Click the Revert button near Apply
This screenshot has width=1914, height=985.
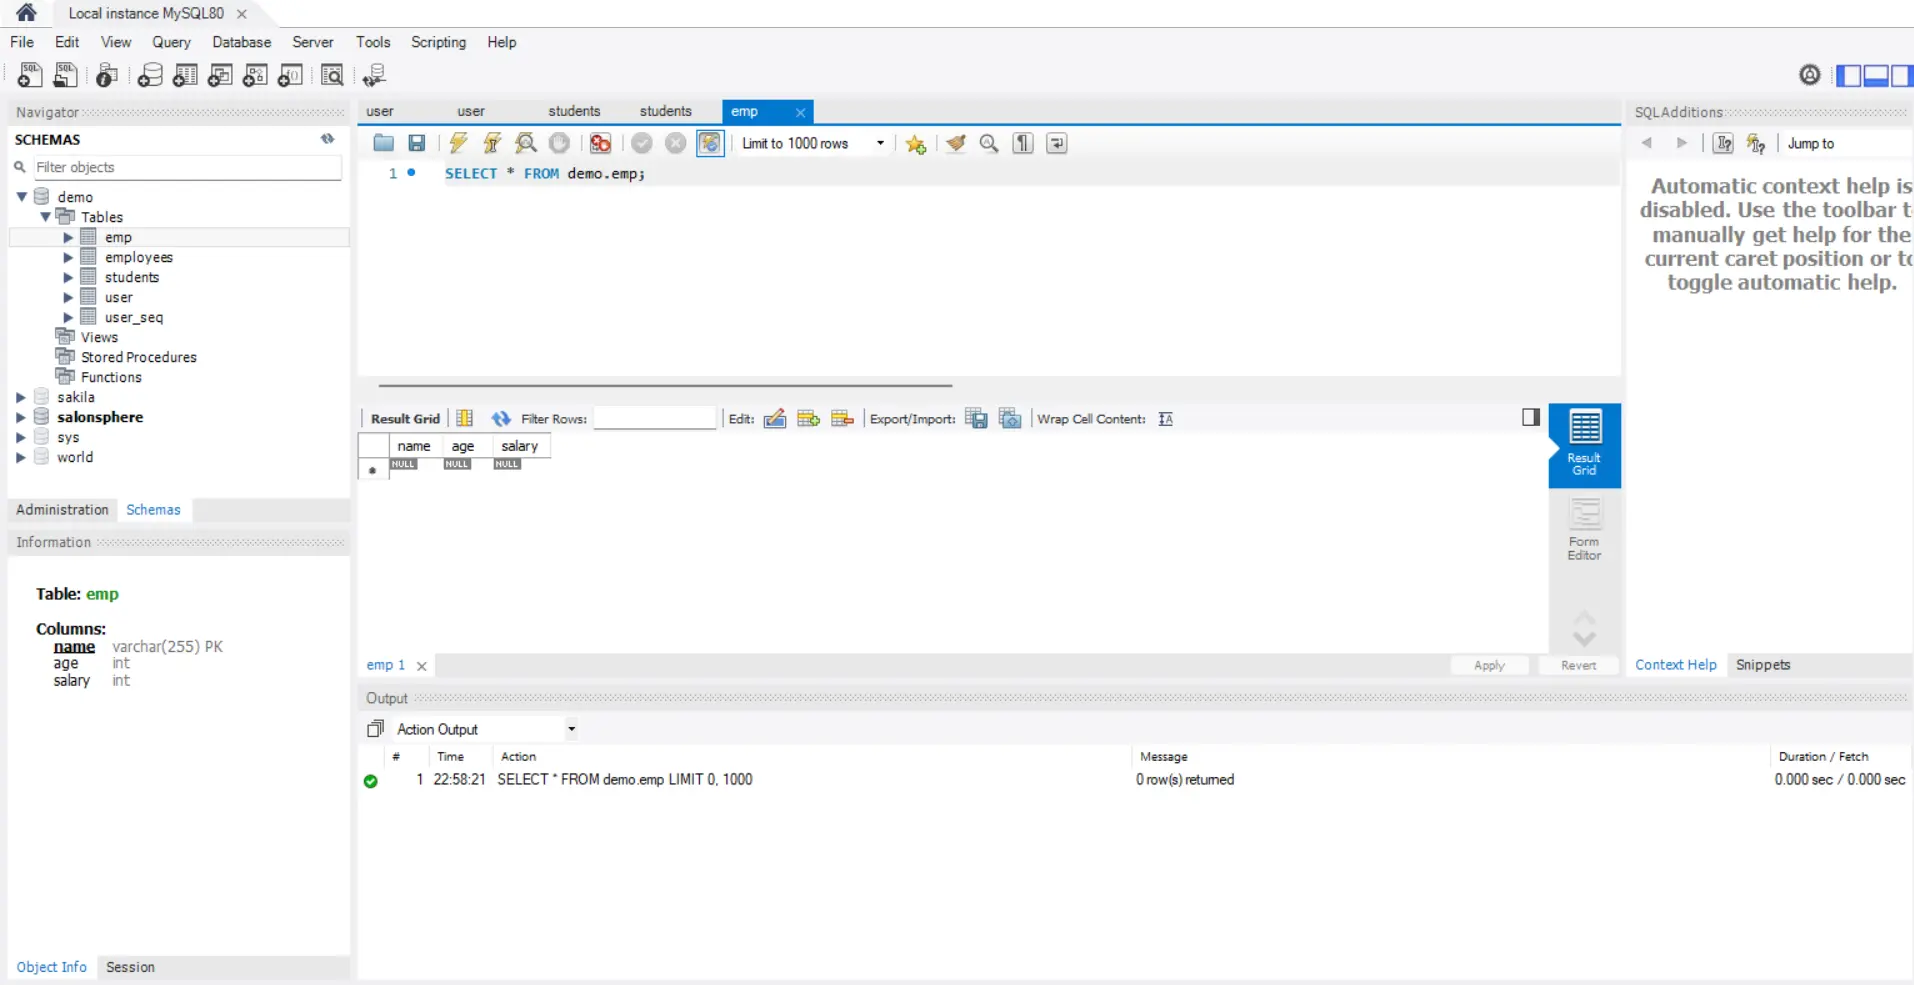[x=1578, y=664]
